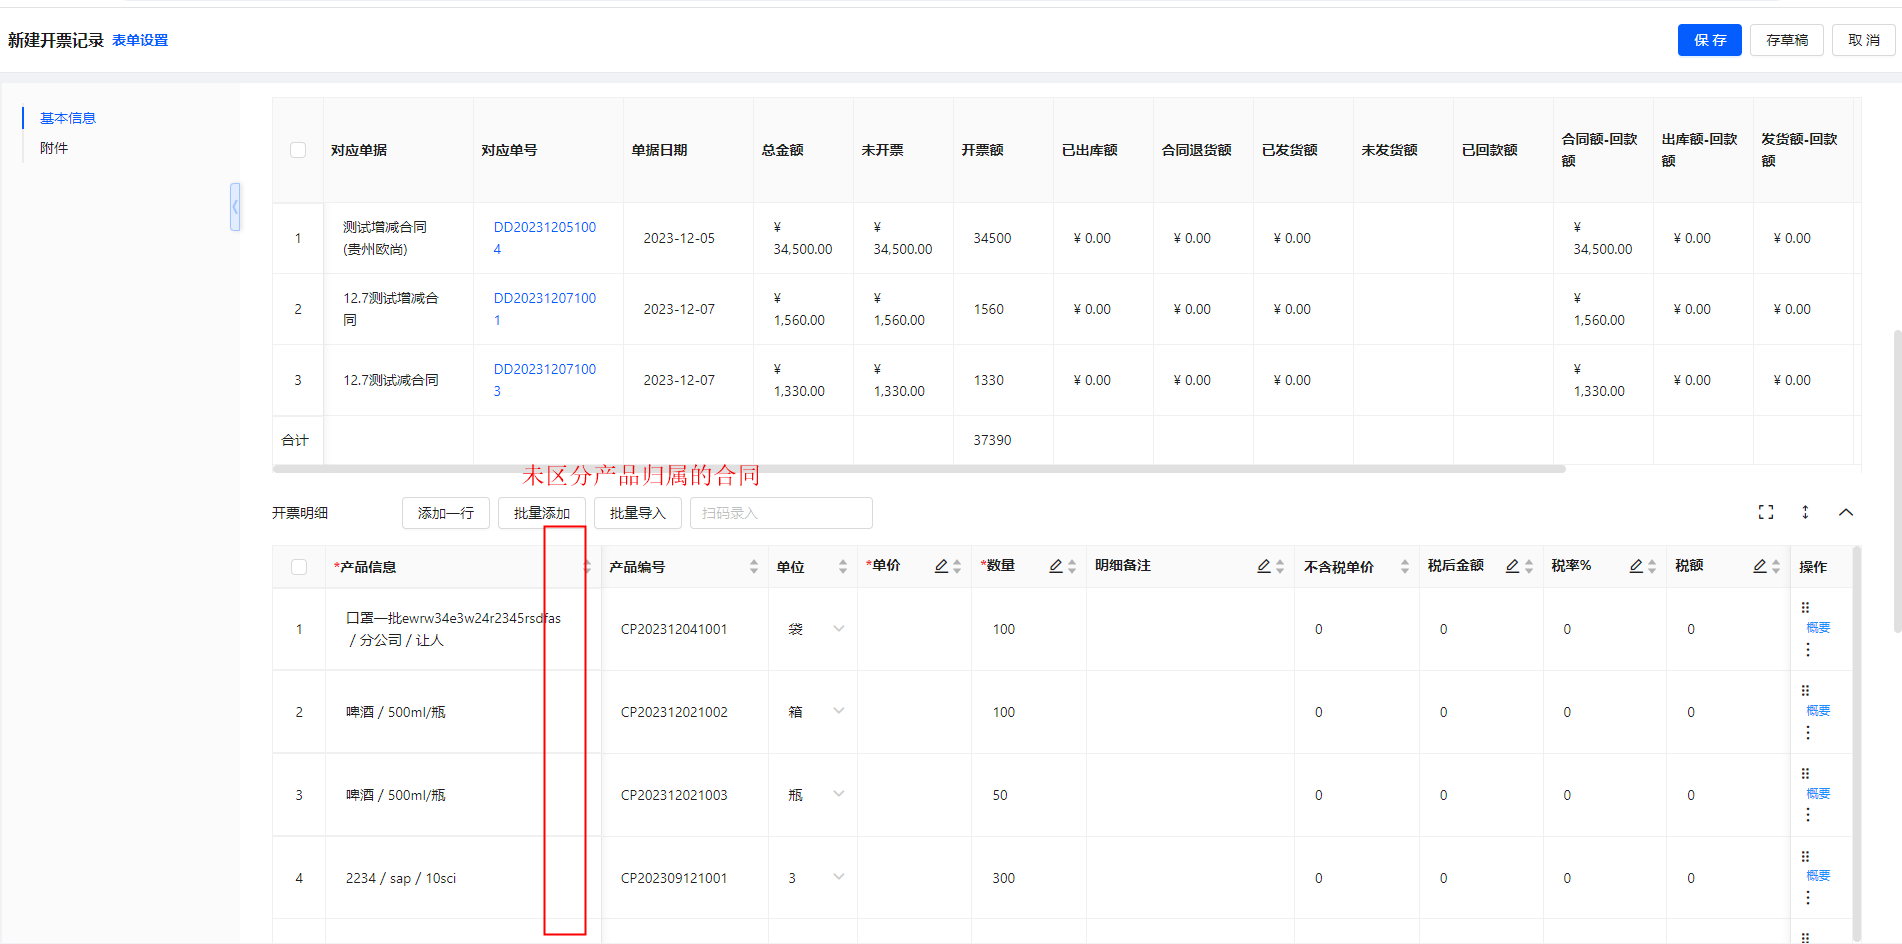
Task: Sort by 数量 column arrows
Action: pos(1072,567)
